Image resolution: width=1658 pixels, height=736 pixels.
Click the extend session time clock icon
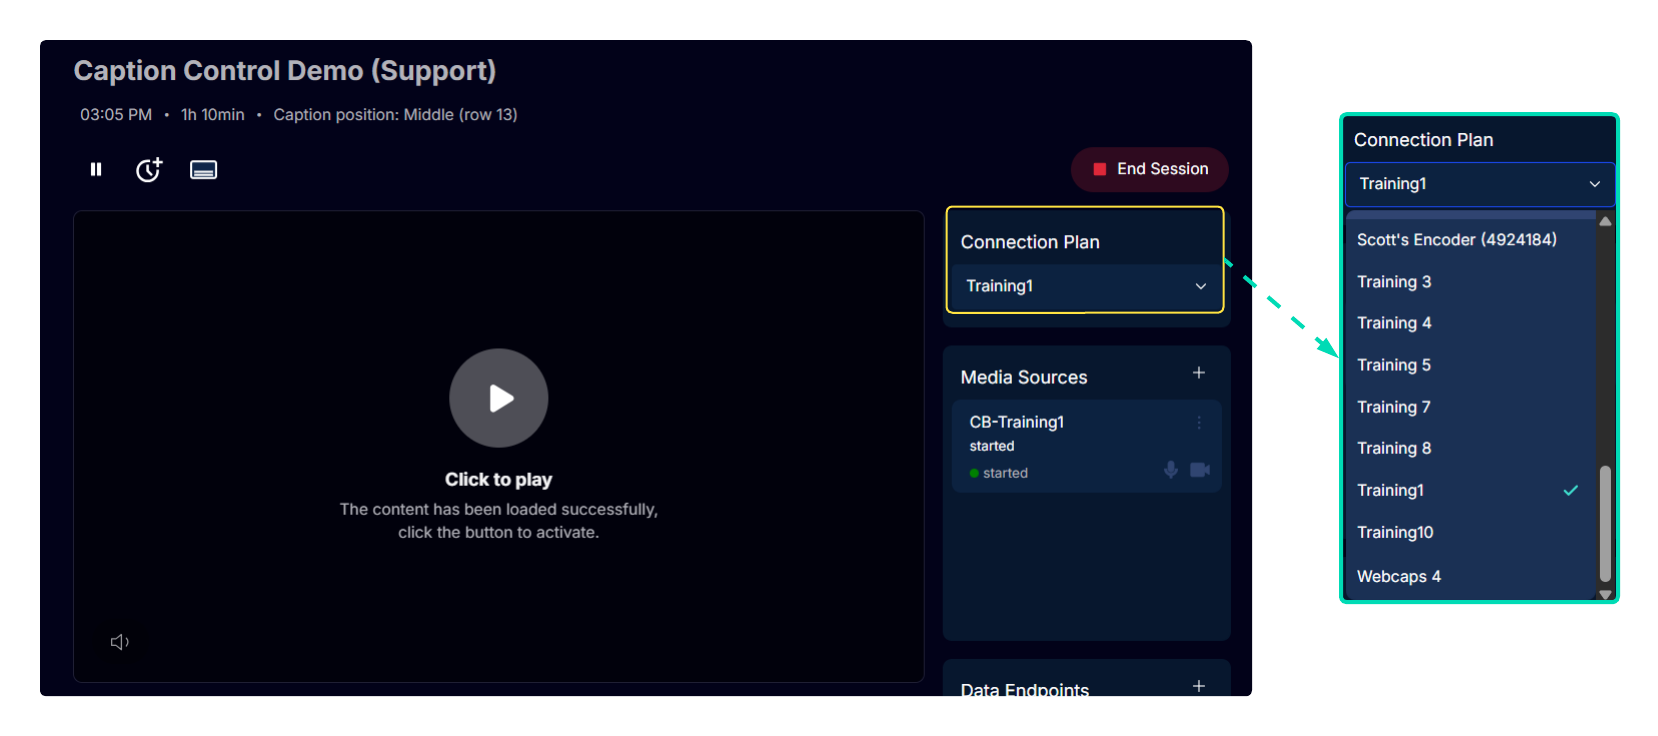(x=149, y=170)
